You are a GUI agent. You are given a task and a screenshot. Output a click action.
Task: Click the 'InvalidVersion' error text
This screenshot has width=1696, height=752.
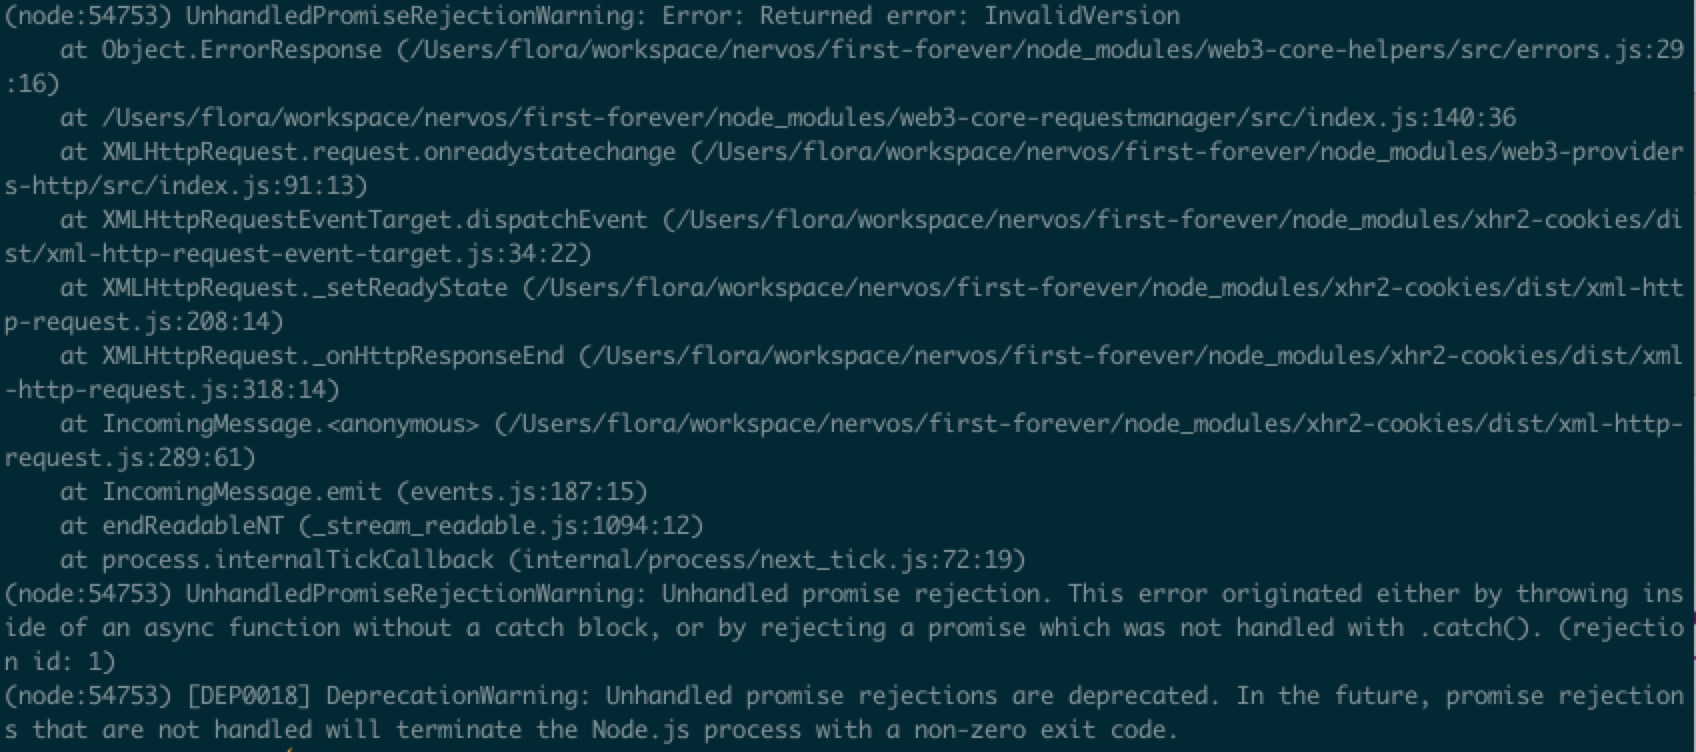[1082, 16]
